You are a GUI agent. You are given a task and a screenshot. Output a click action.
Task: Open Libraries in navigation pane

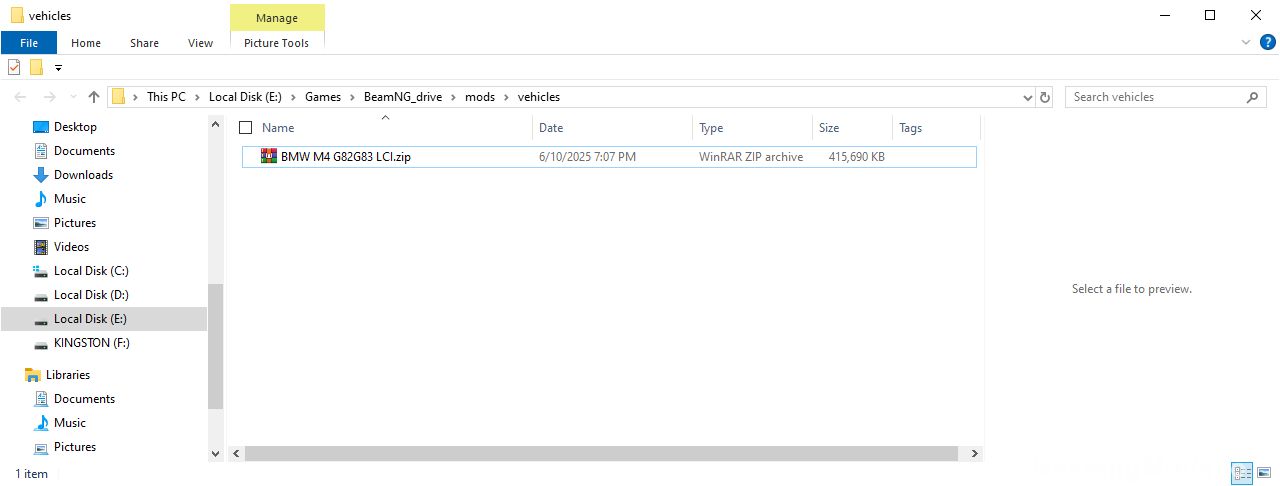[68, 375]
